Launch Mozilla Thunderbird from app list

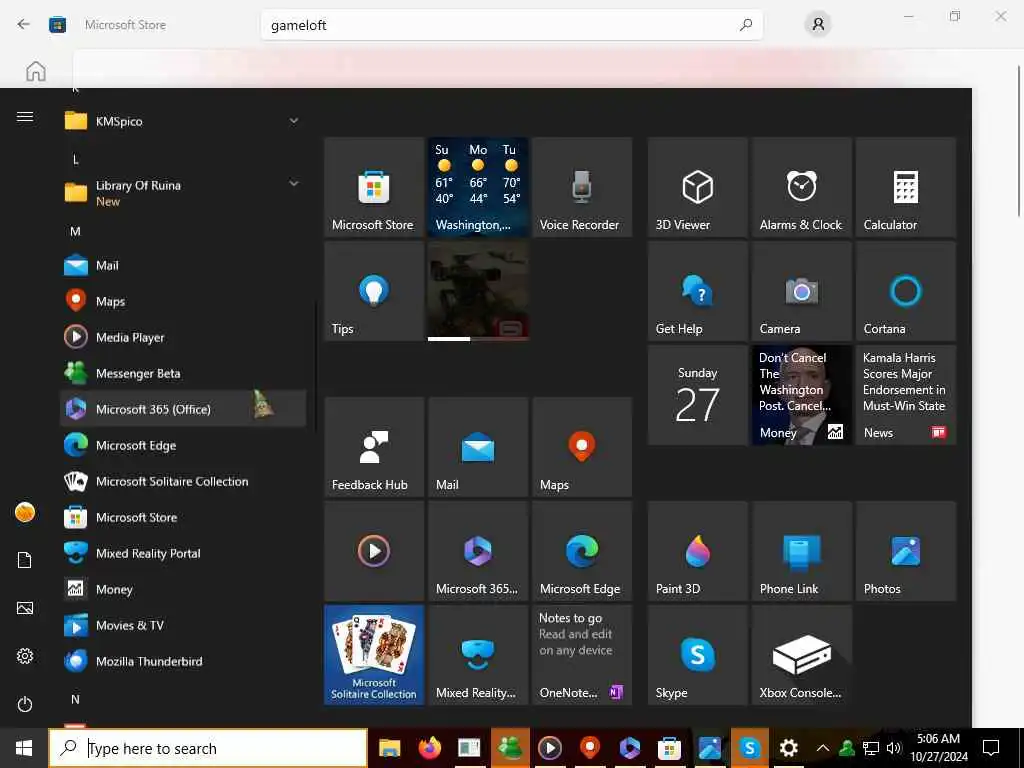coord(183,661)
